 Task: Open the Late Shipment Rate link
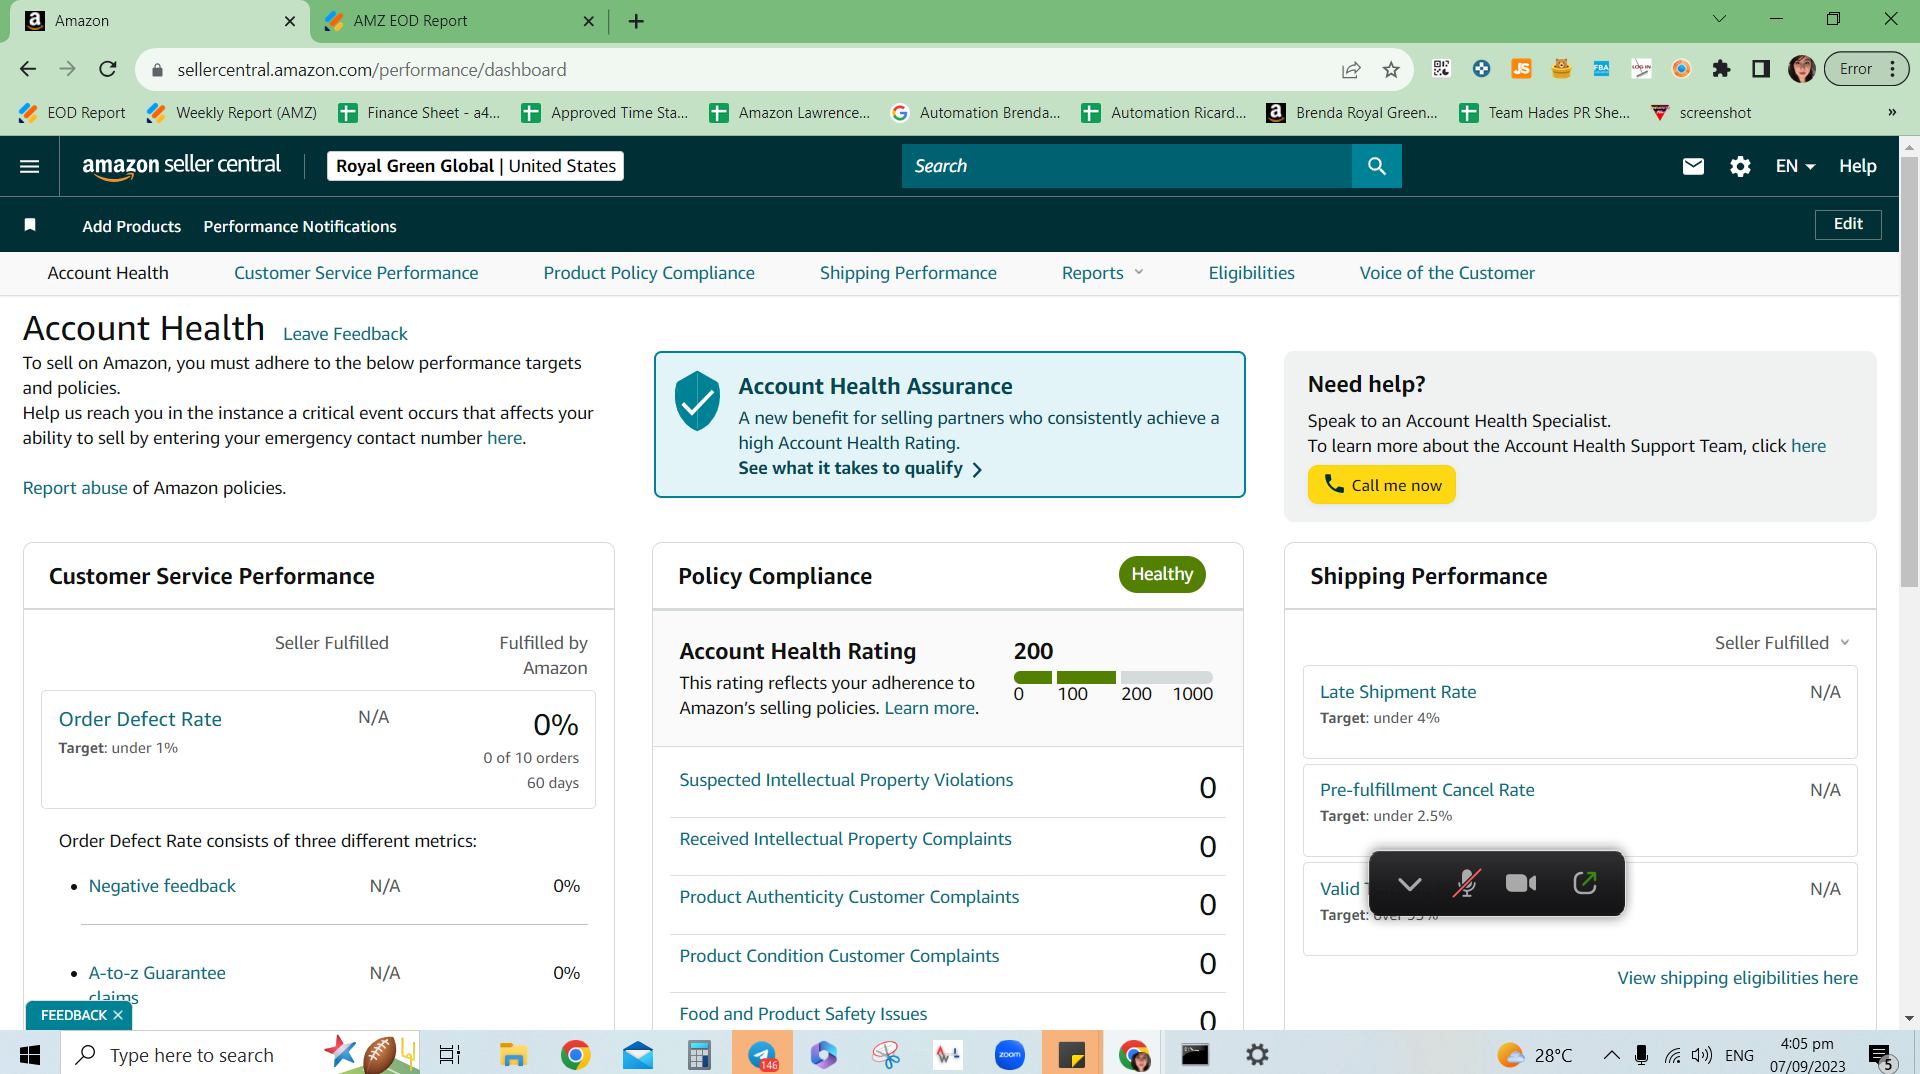pyautogui.click(x=1398, y=692)
